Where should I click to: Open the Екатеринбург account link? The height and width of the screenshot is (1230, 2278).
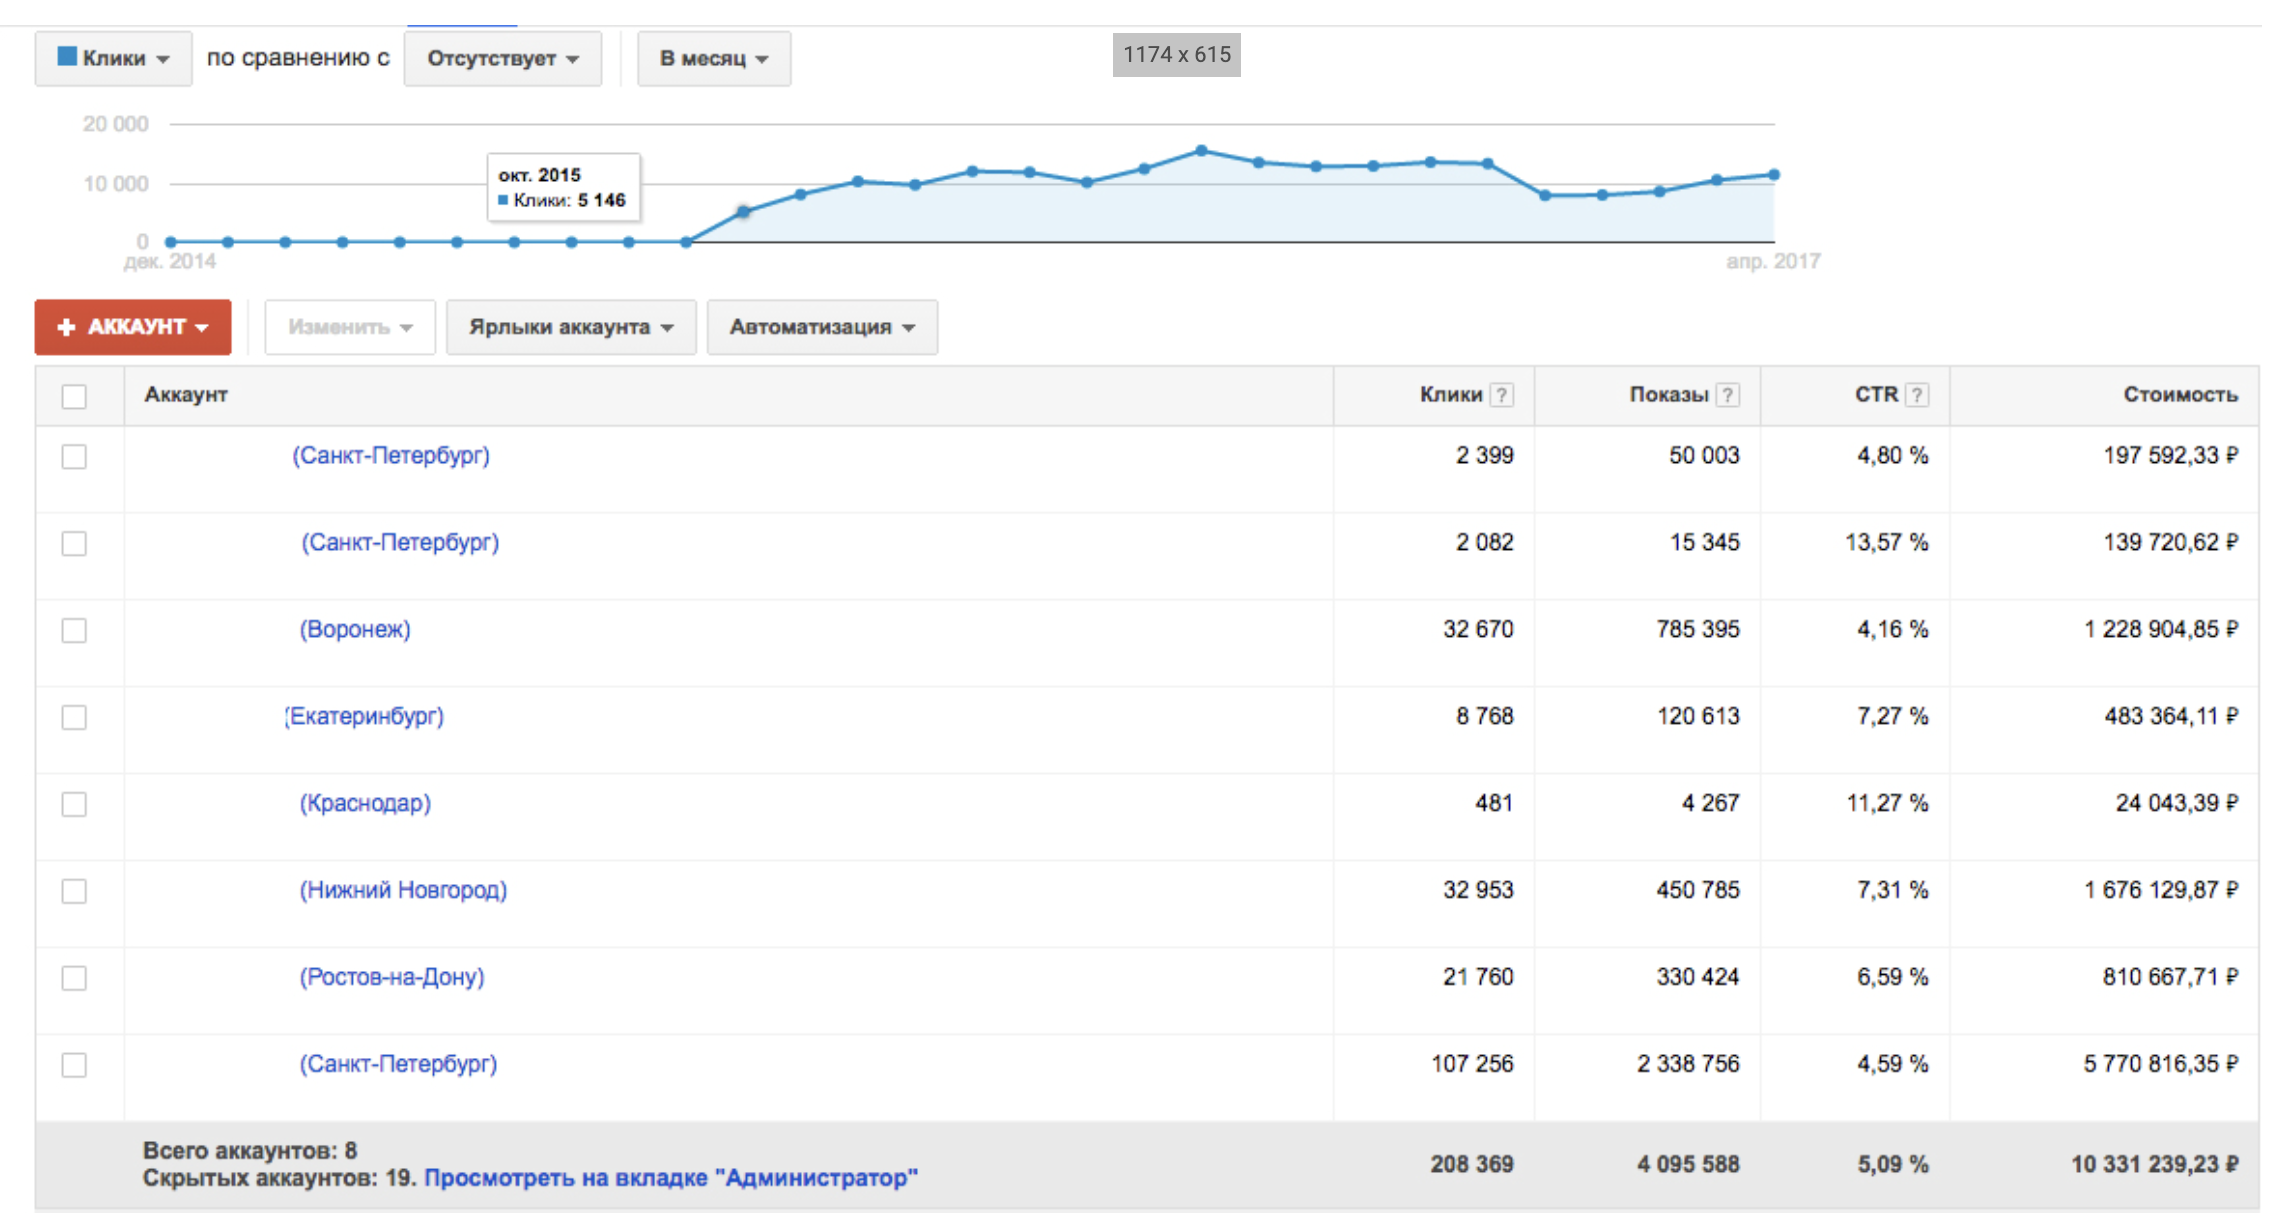click(364, 716)
